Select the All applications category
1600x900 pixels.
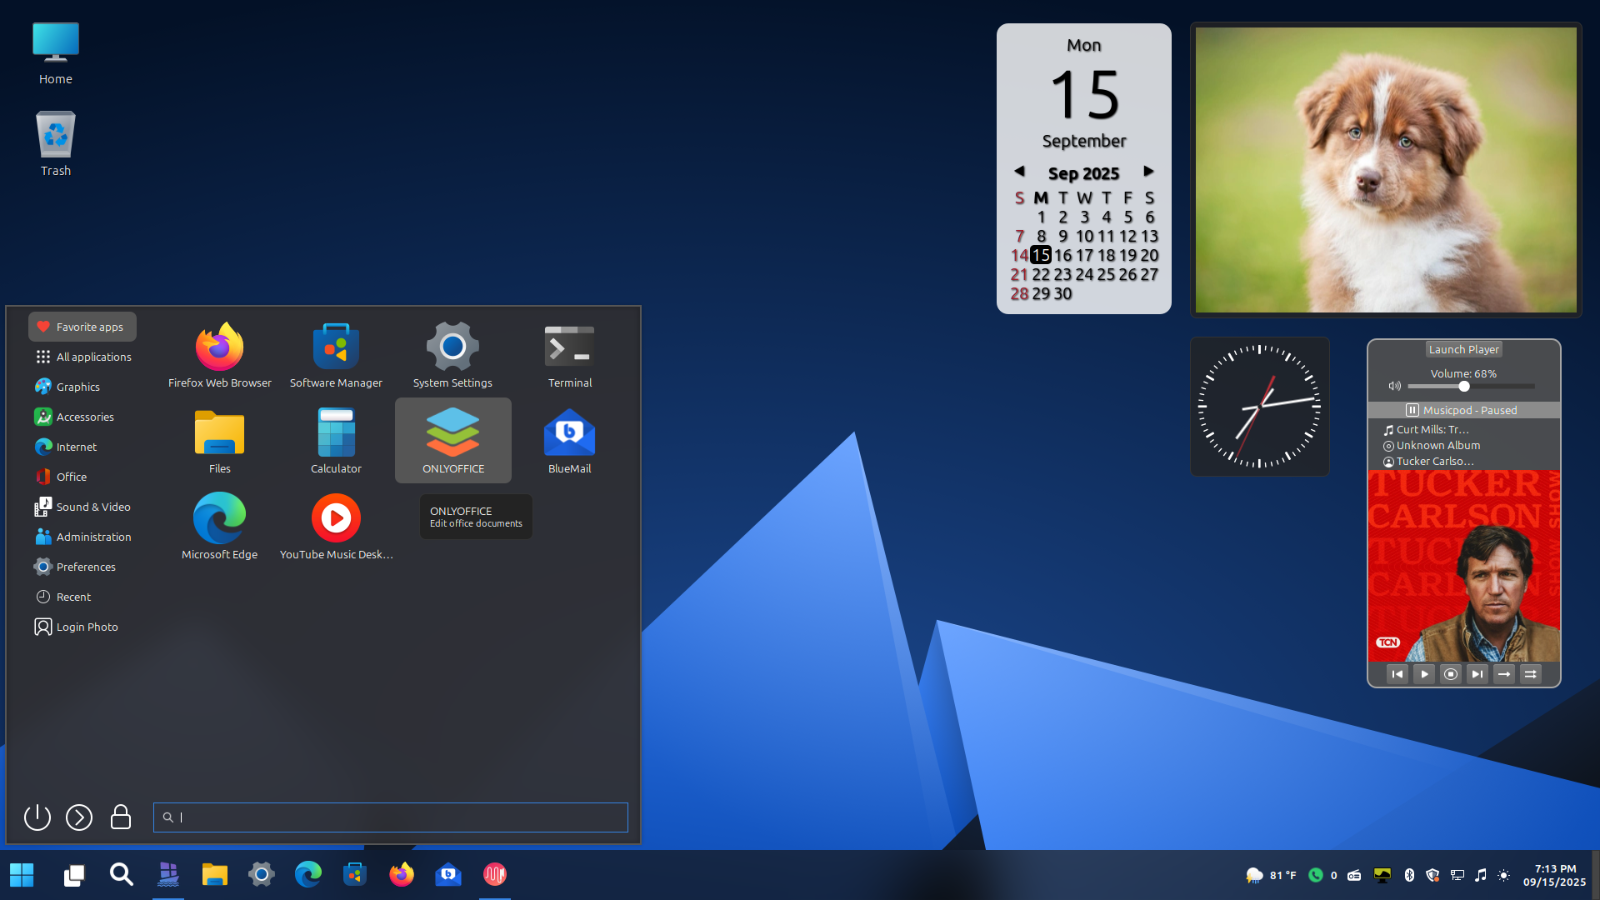pyautogui.click(x=93, y=357)
